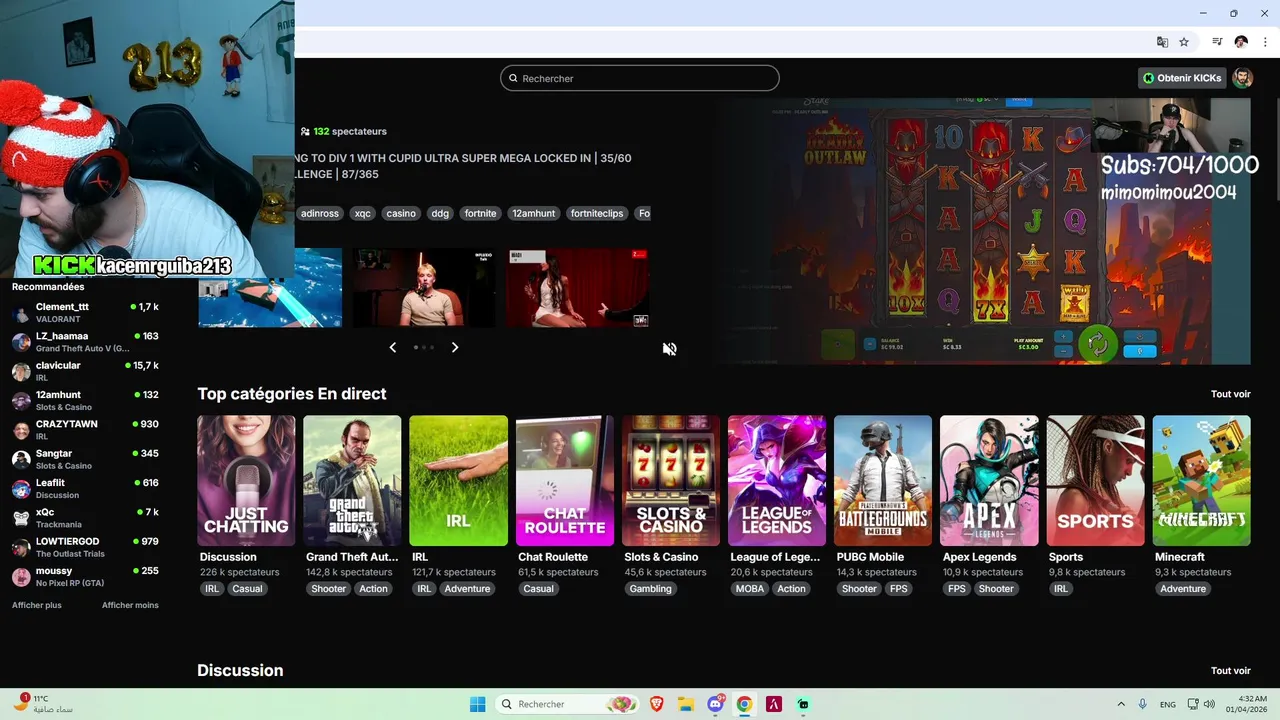Click the Windows Start button
The image size is (1280, 720).
477,704
